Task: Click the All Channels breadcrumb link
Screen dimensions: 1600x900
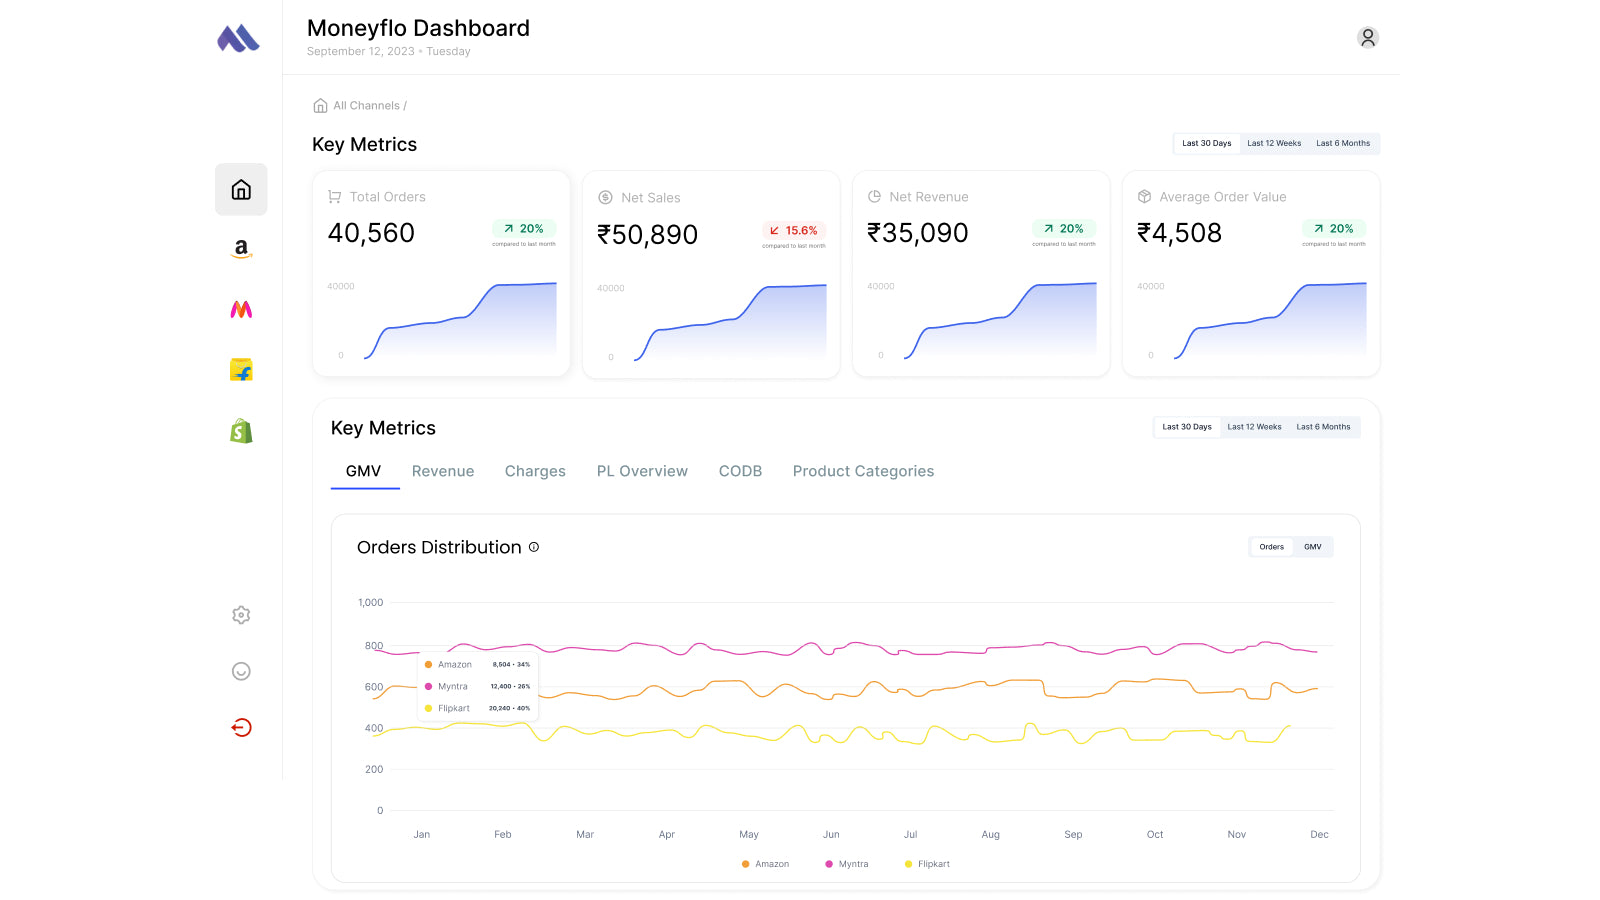Action: pyautogui.click(x=365, y=106)
